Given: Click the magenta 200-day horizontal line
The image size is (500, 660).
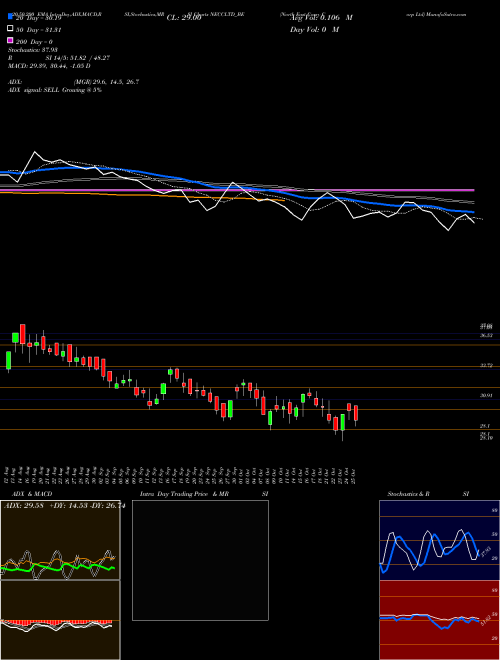Looking at the screenshot, I should [x=237, y=190].
